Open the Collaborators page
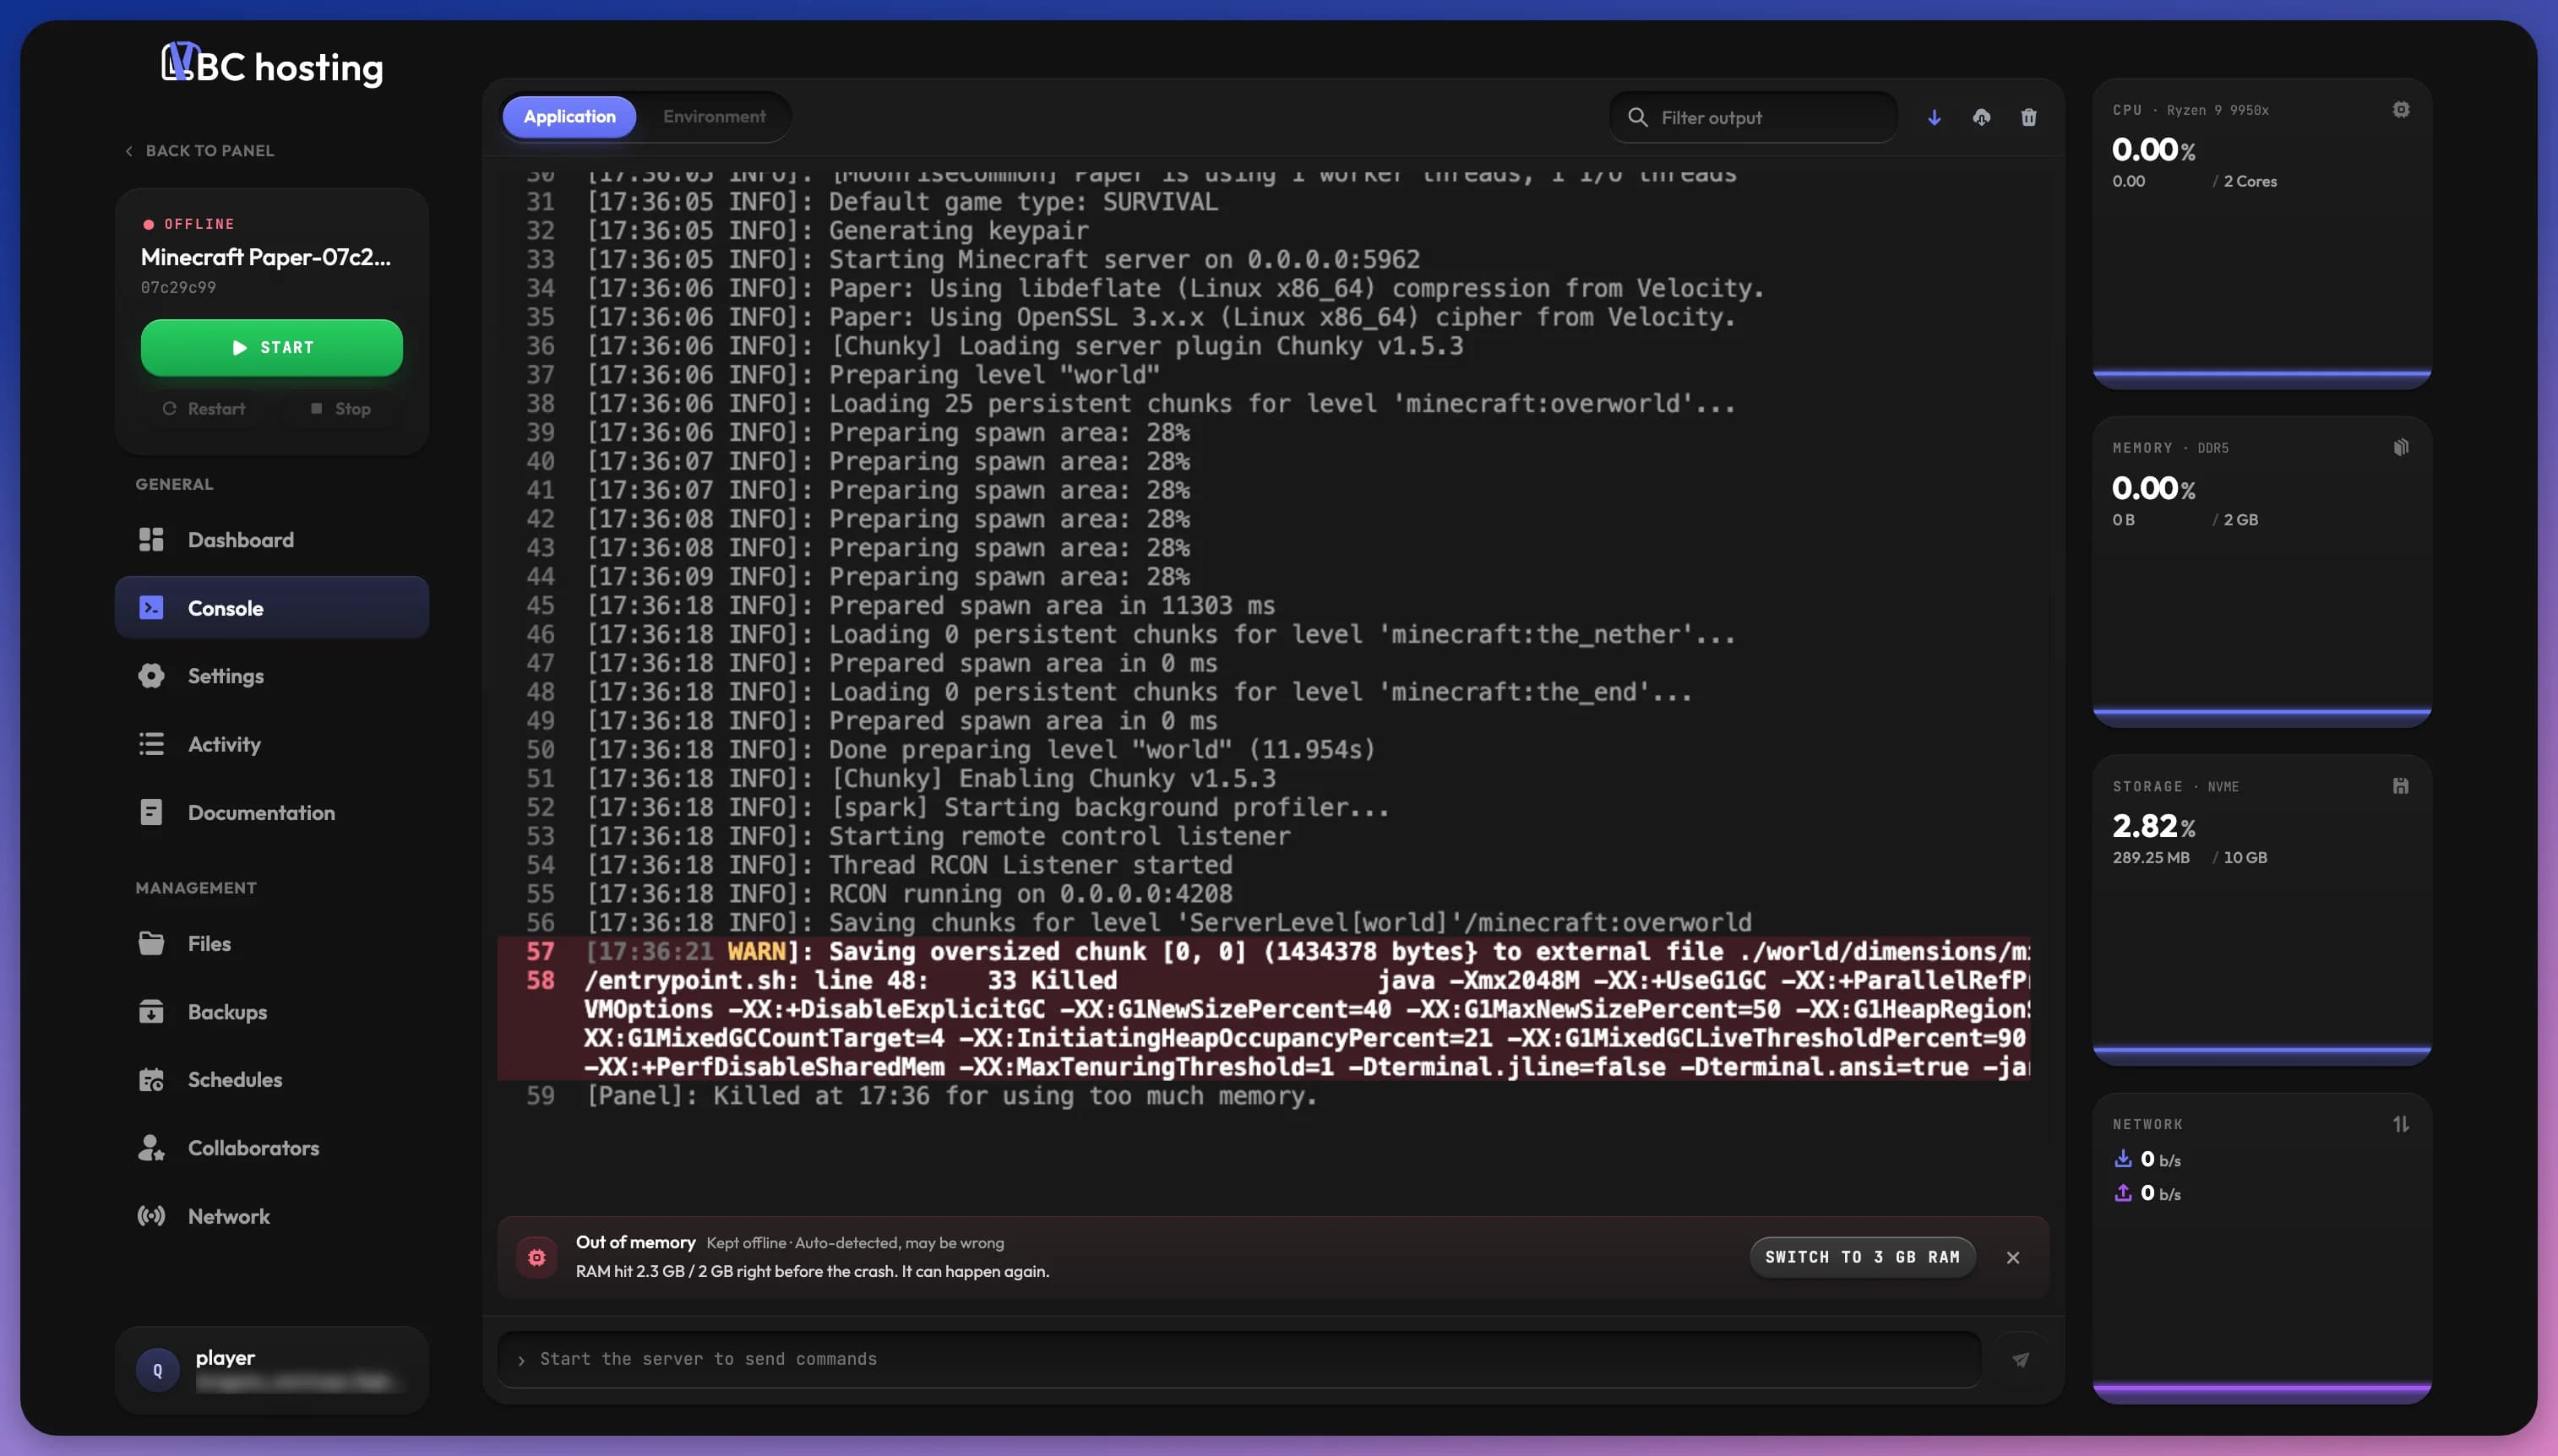The height and width of the screenshot is (1456, 2558). (272, 1148)
